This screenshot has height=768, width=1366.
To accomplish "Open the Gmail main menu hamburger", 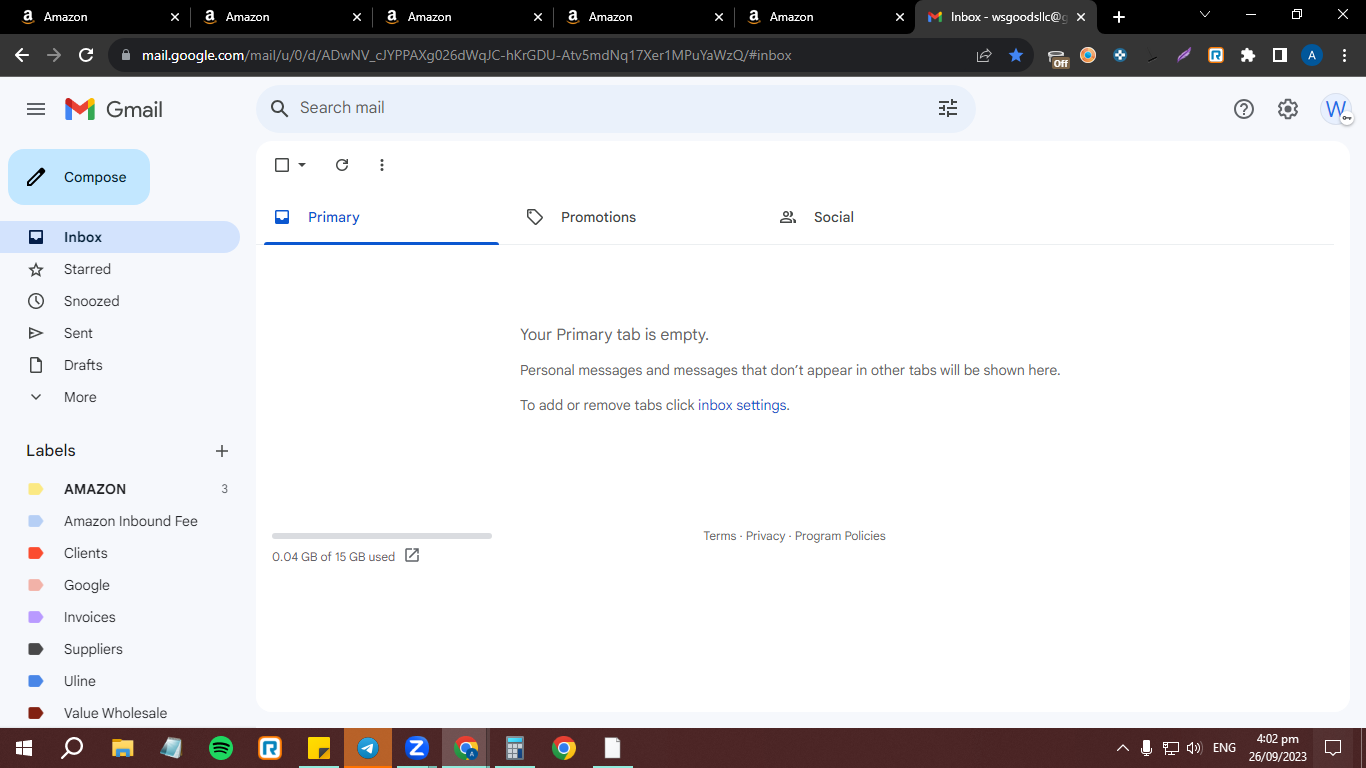I will click(x=36, y=109).
